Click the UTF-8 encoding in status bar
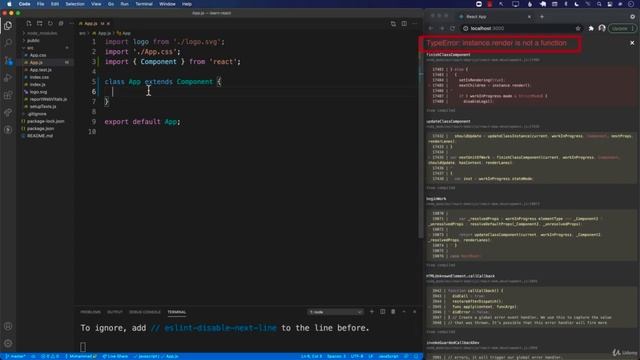This screenshot has width=640, height=360. pos(357,356)
